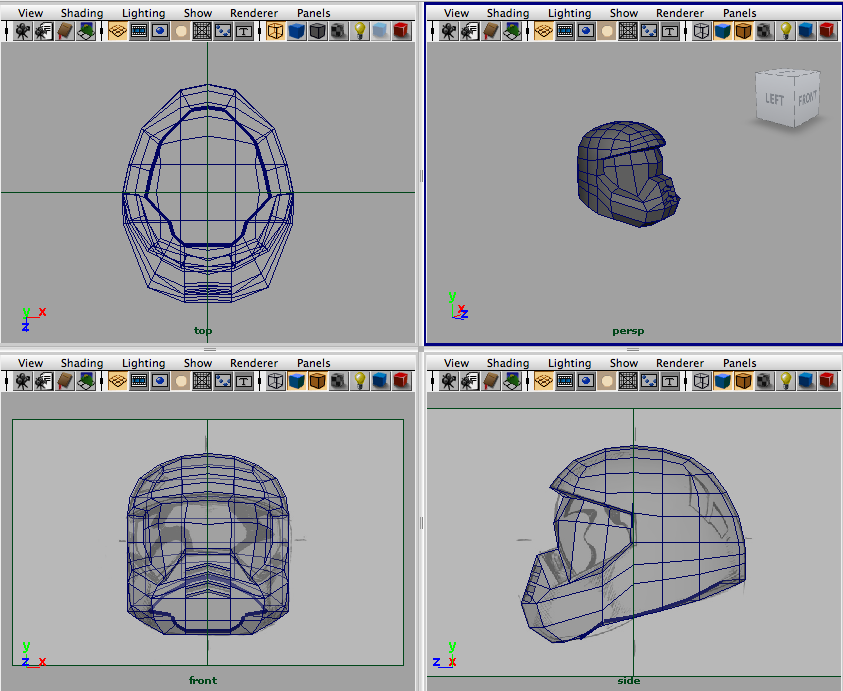Open the Panels menu in front panel
This screenshot has height=691, width=843.
(313, 363)
